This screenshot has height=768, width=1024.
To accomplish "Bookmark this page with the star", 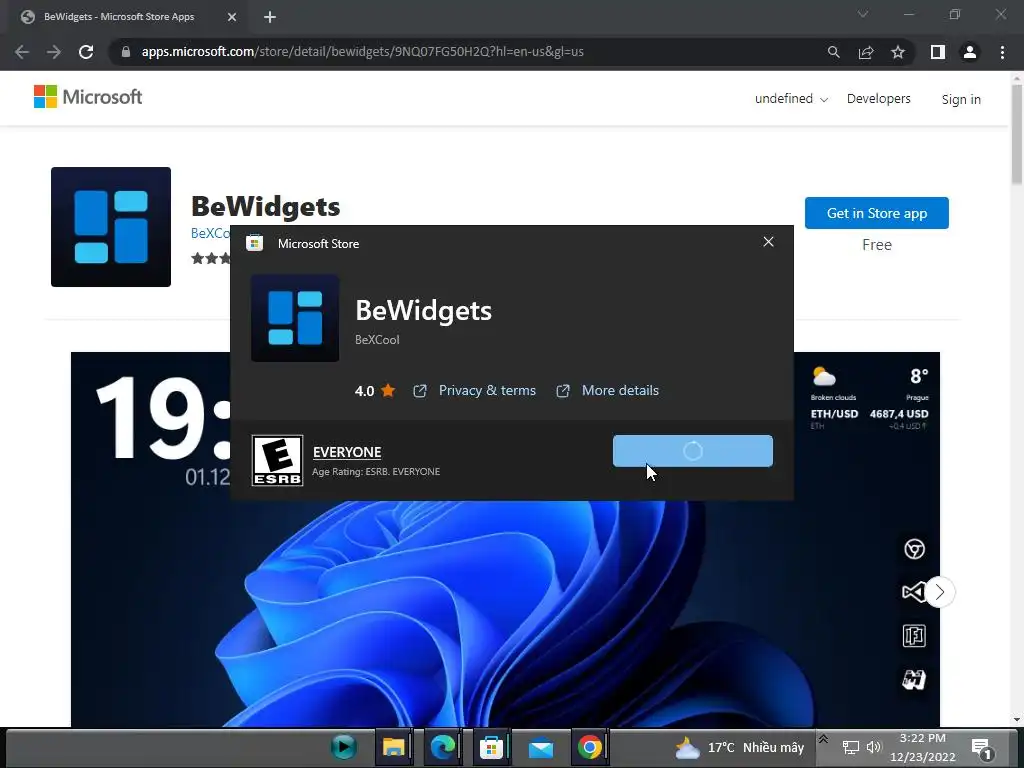I will point(898,52).
